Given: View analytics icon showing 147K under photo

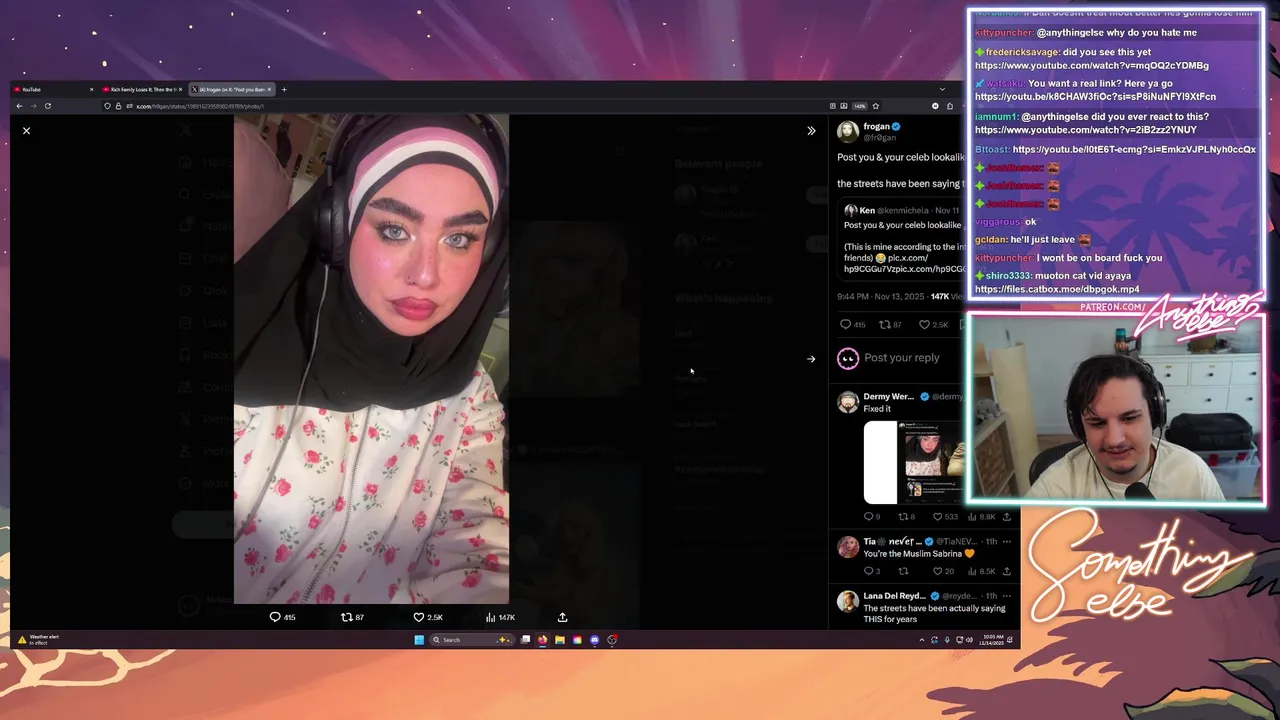Looking at the screenshot, I should (490, 617).
